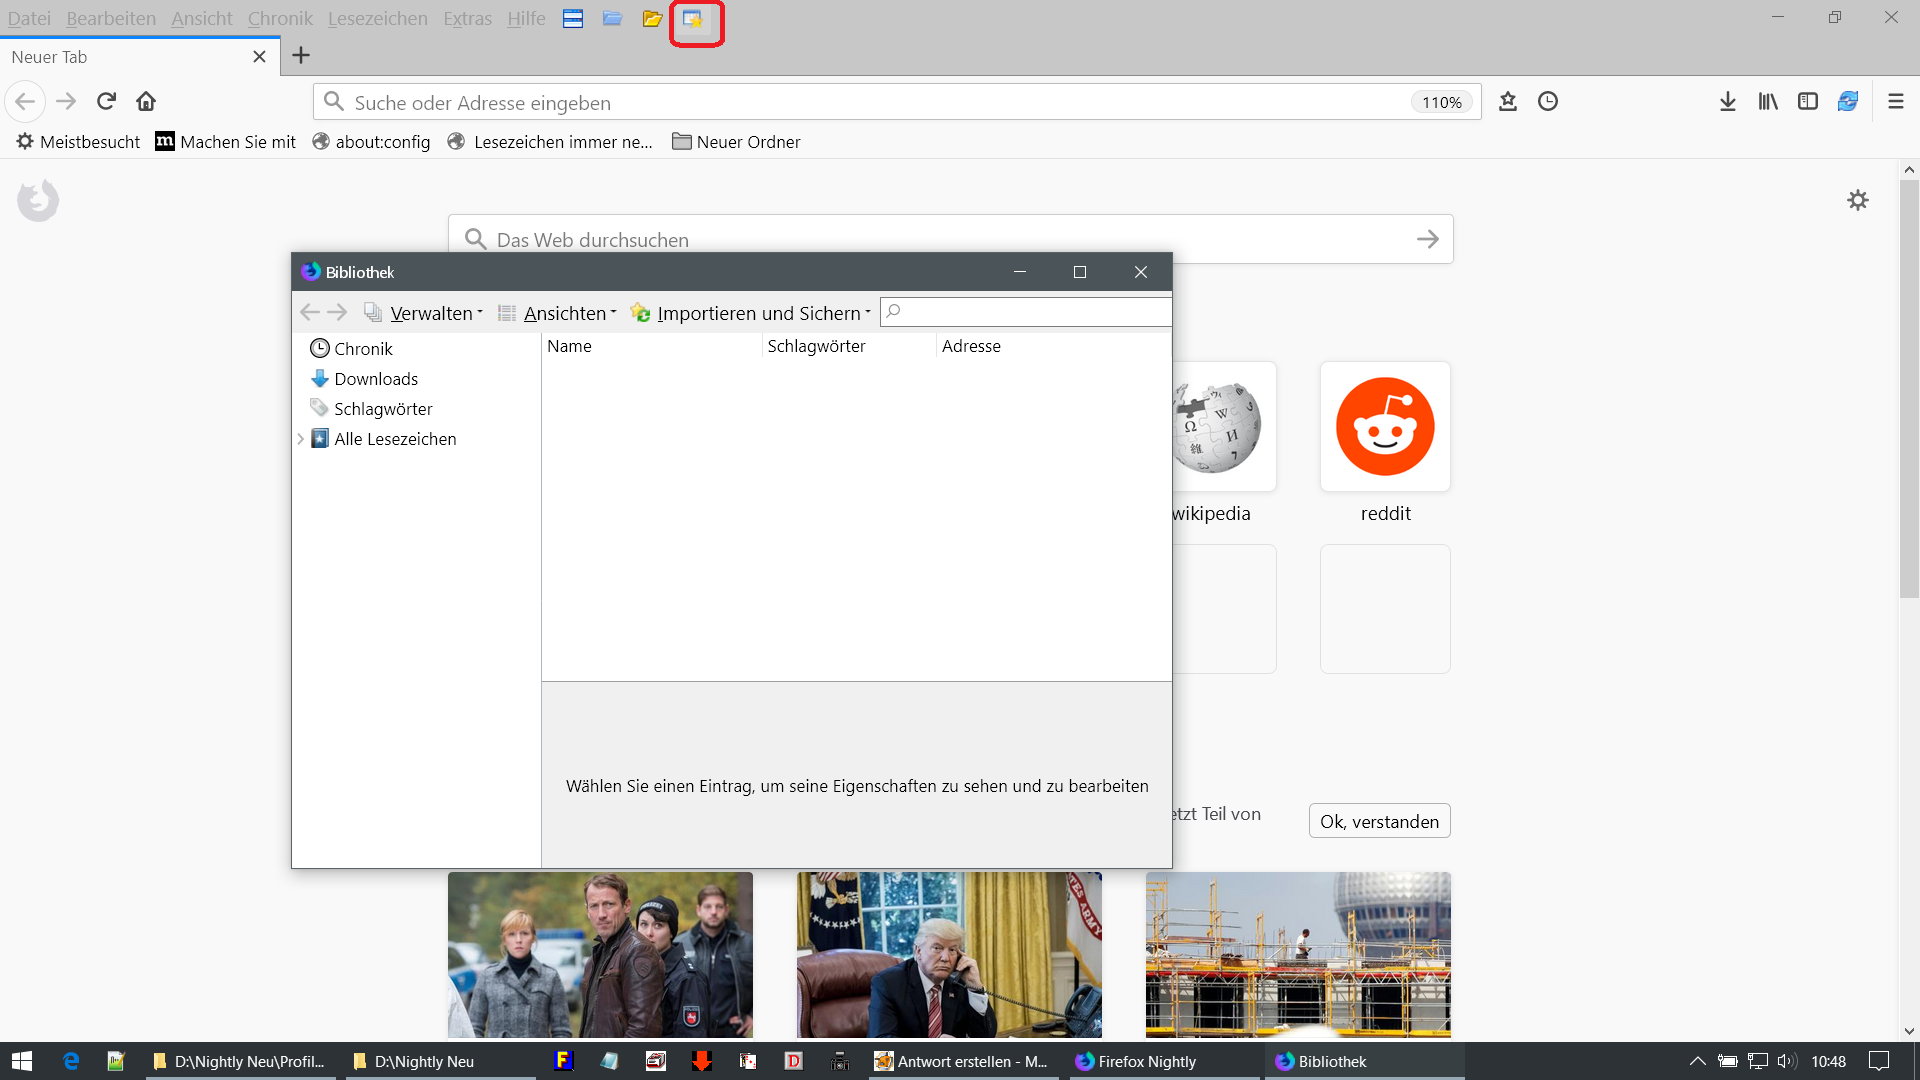
Task: Click the red-highlighted bookmark star icon in menu bar
Action: tap(693, 19)
